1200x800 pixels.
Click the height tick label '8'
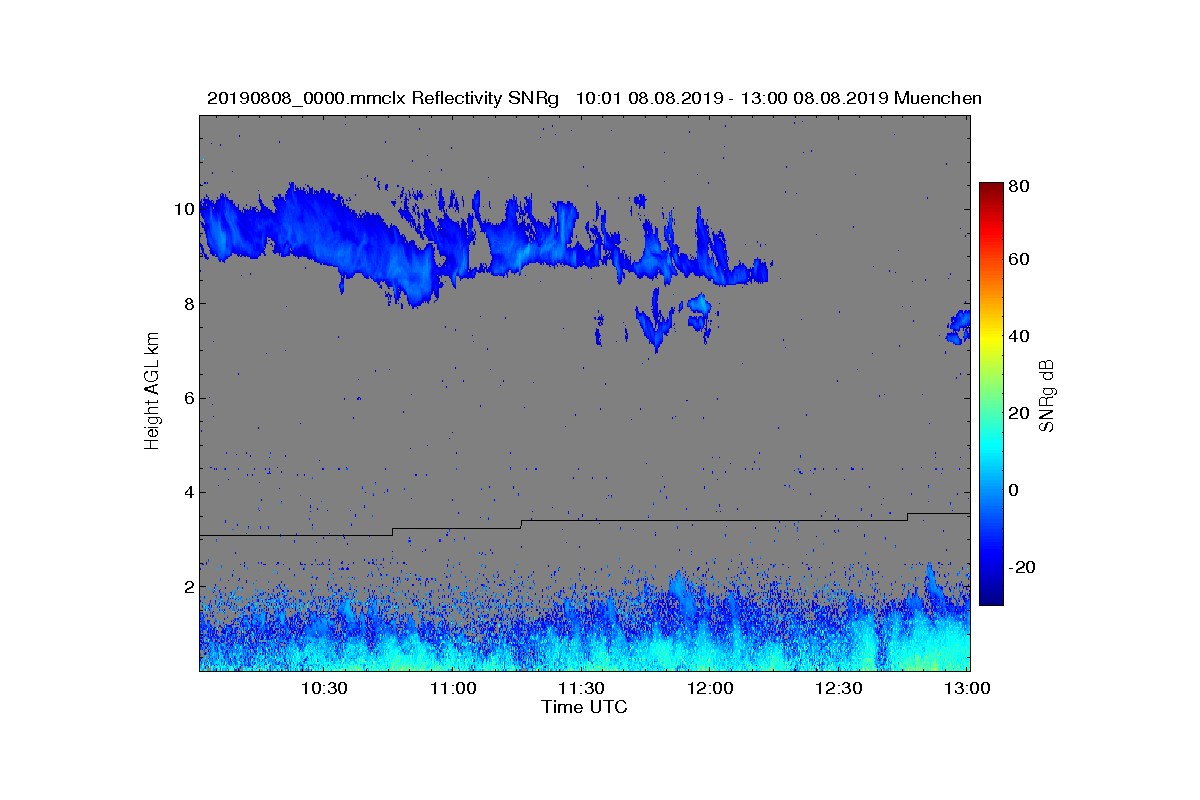click(x=188, y=304)
